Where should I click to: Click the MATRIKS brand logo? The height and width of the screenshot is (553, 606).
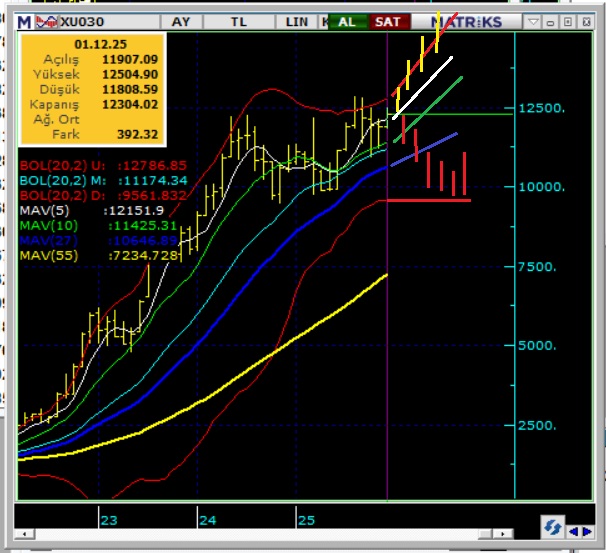pyautogui.click(x=467, y=21)
